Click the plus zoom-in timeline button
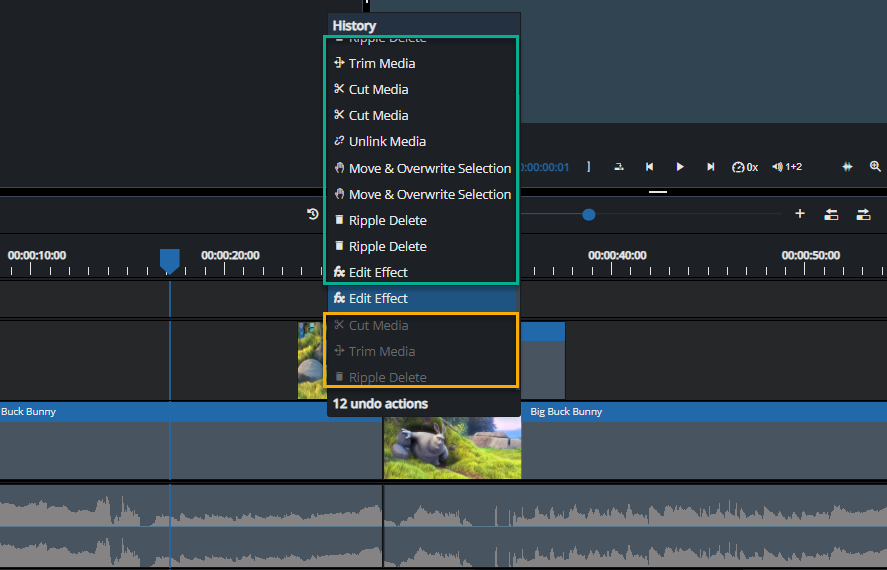The width and height of the screenshot is (887, 570). [800, 214]
